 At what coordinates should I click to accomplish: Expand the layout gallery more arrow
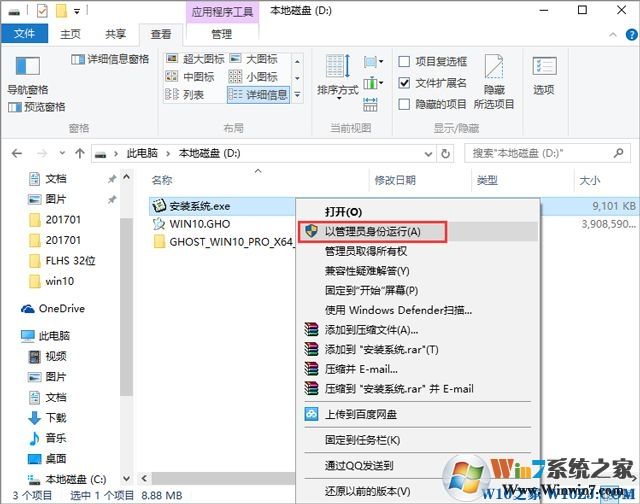(x=296, y=96)
